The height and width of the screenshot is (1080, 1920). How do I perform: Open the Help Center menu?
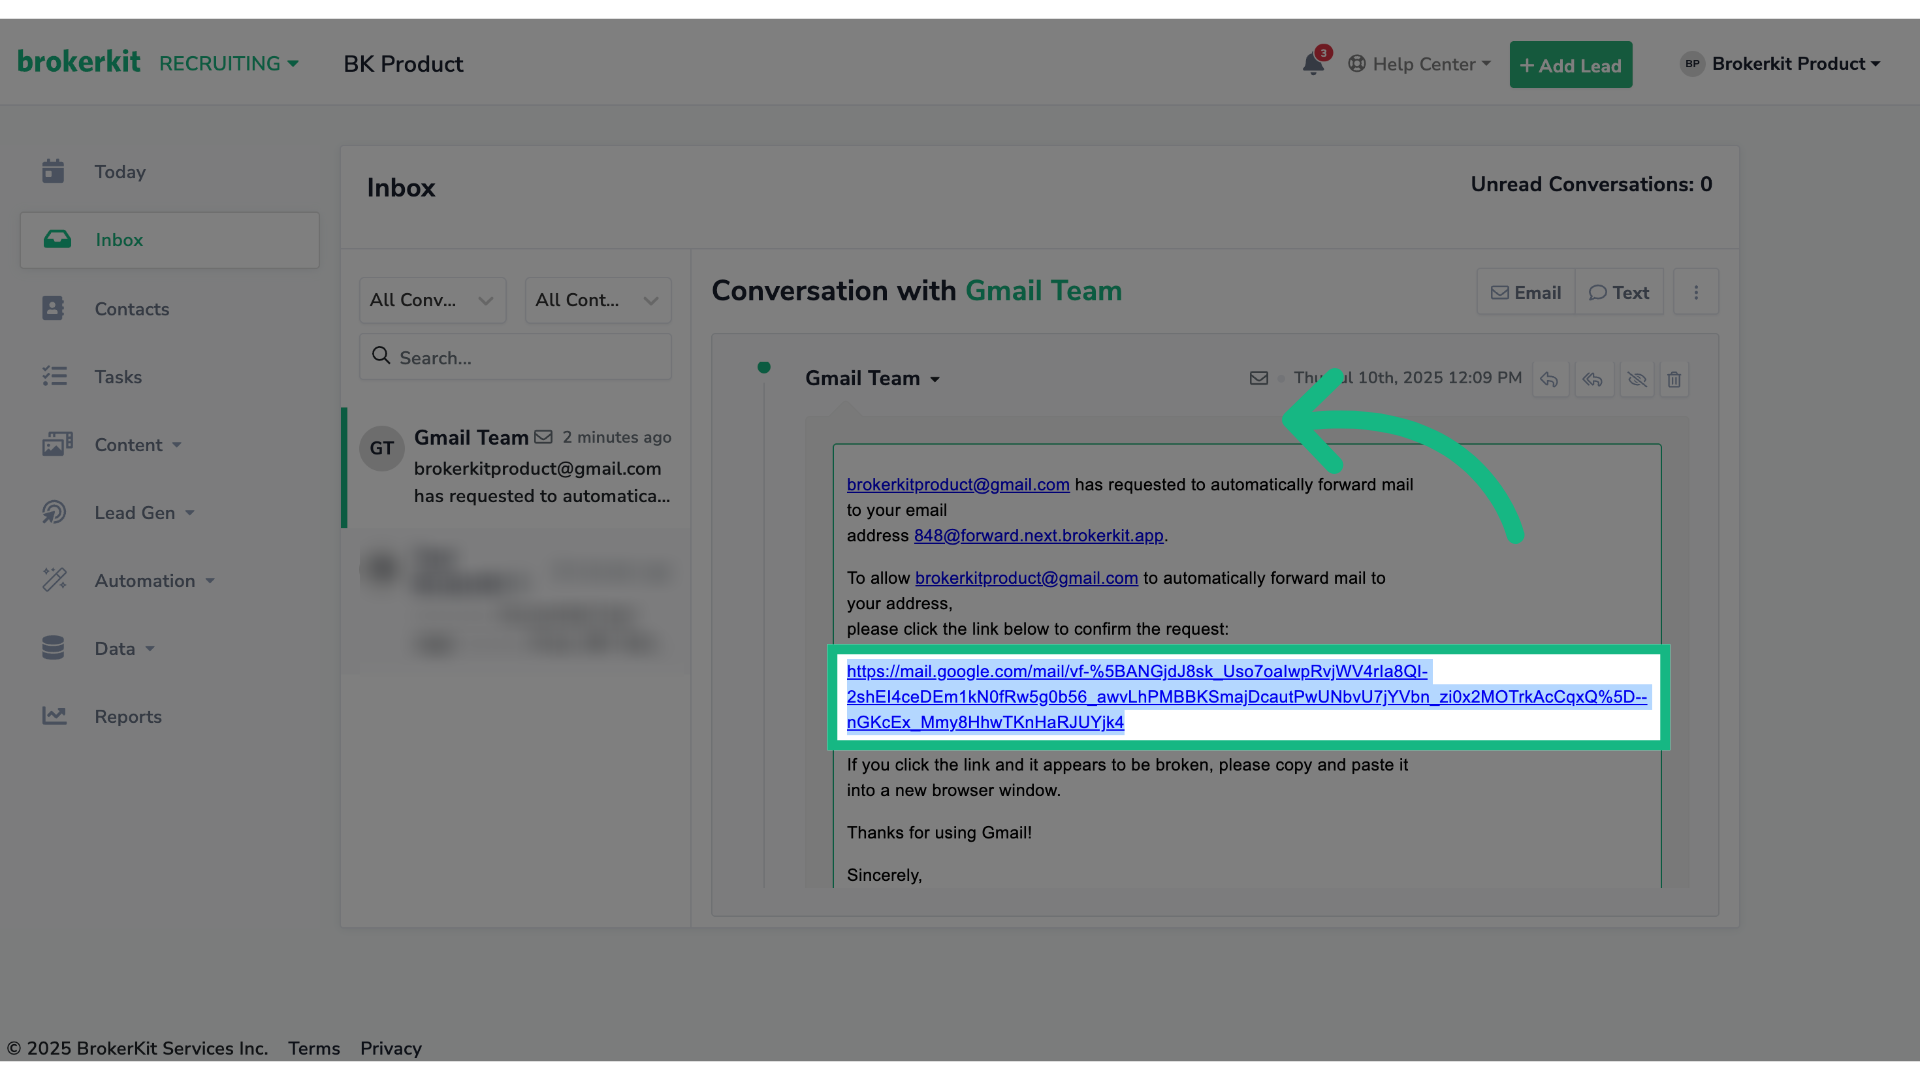point(1419,64)
